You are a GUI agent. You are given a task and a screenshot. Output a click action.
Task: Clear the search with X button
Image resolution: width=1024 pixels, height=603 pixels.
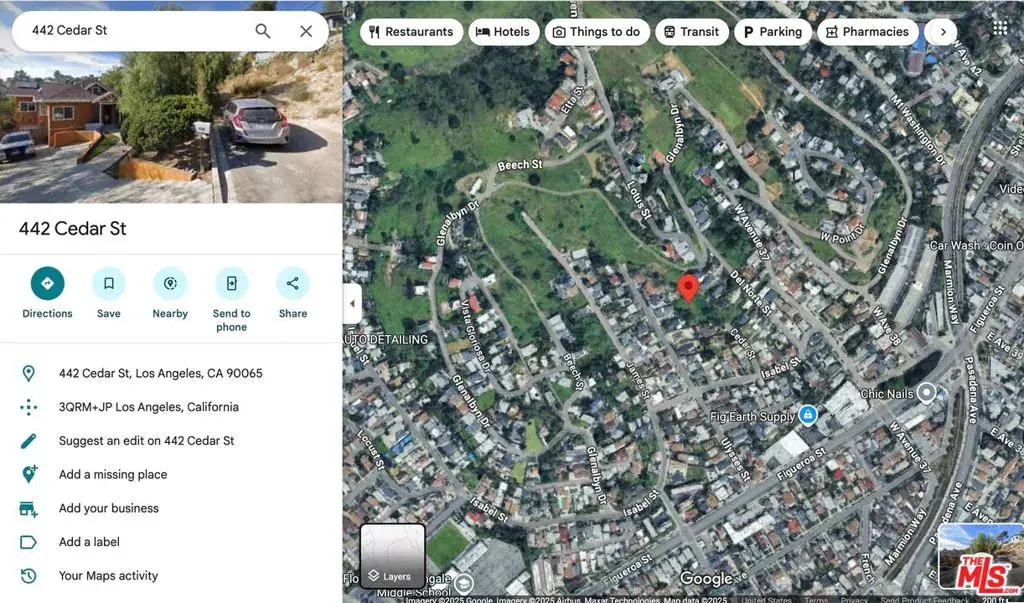(306, 31)
